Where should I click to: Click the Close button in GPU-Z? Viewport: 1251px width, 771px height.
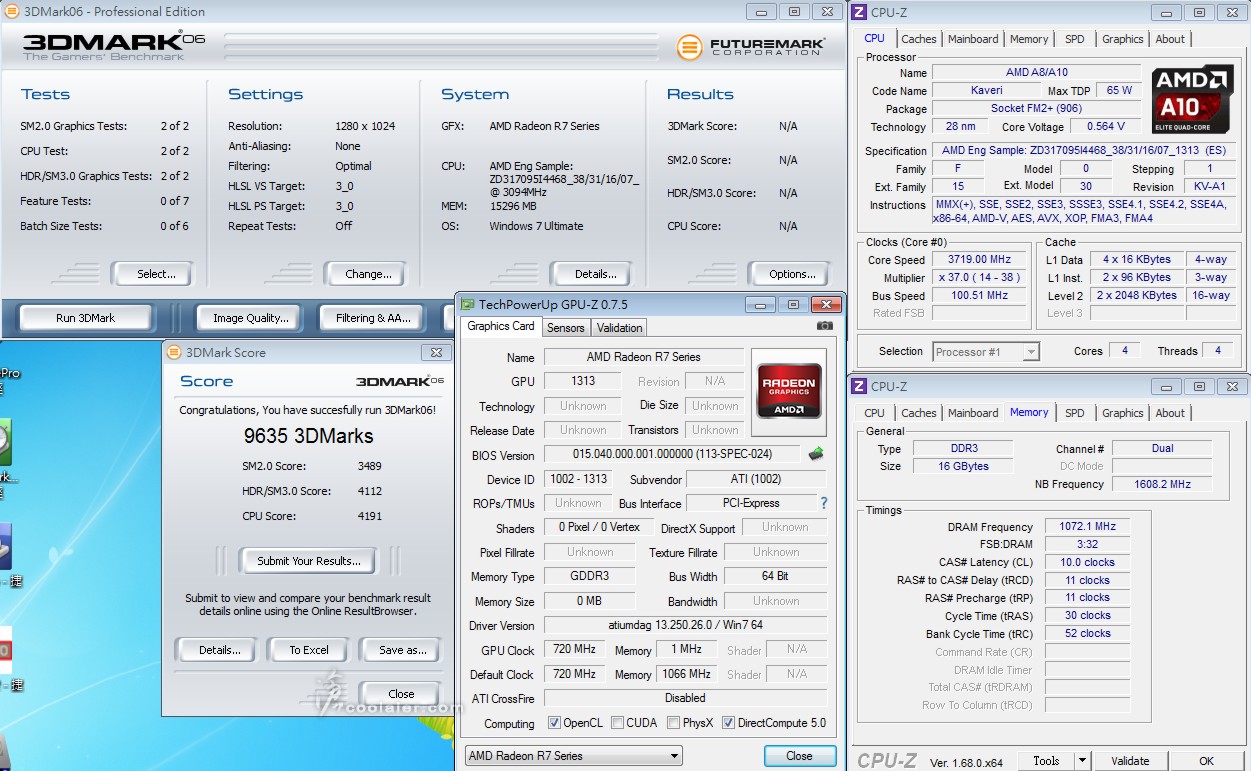click(x=799, y=756)
